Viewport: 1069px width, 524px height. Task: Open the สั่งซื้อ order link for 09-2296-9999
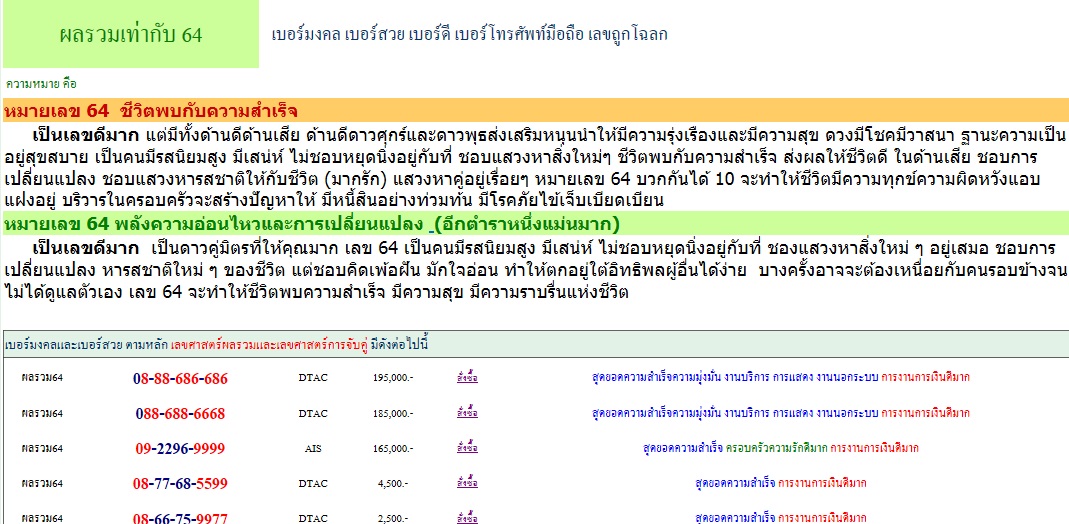(467, 448)
